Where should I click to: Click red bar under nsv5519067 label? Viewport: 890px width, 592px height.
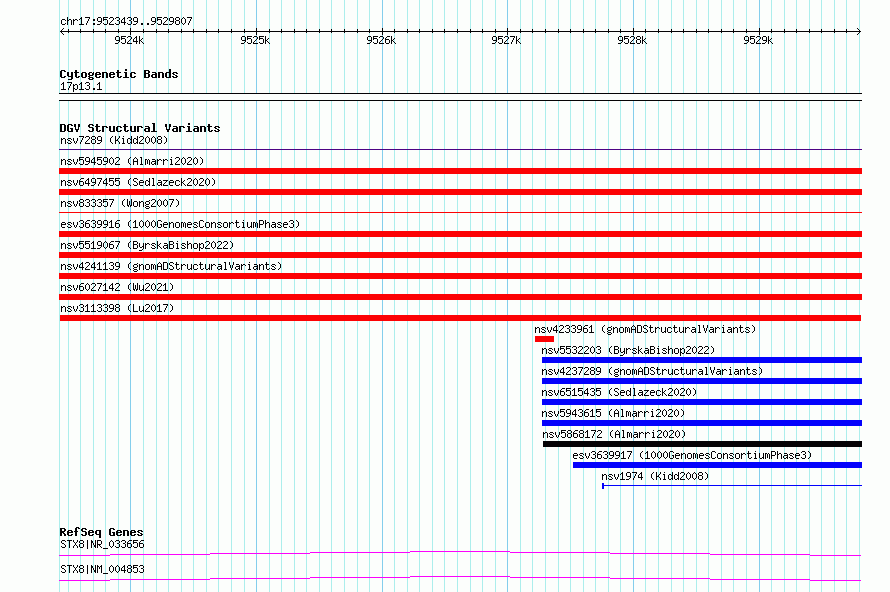pos(460,255)
